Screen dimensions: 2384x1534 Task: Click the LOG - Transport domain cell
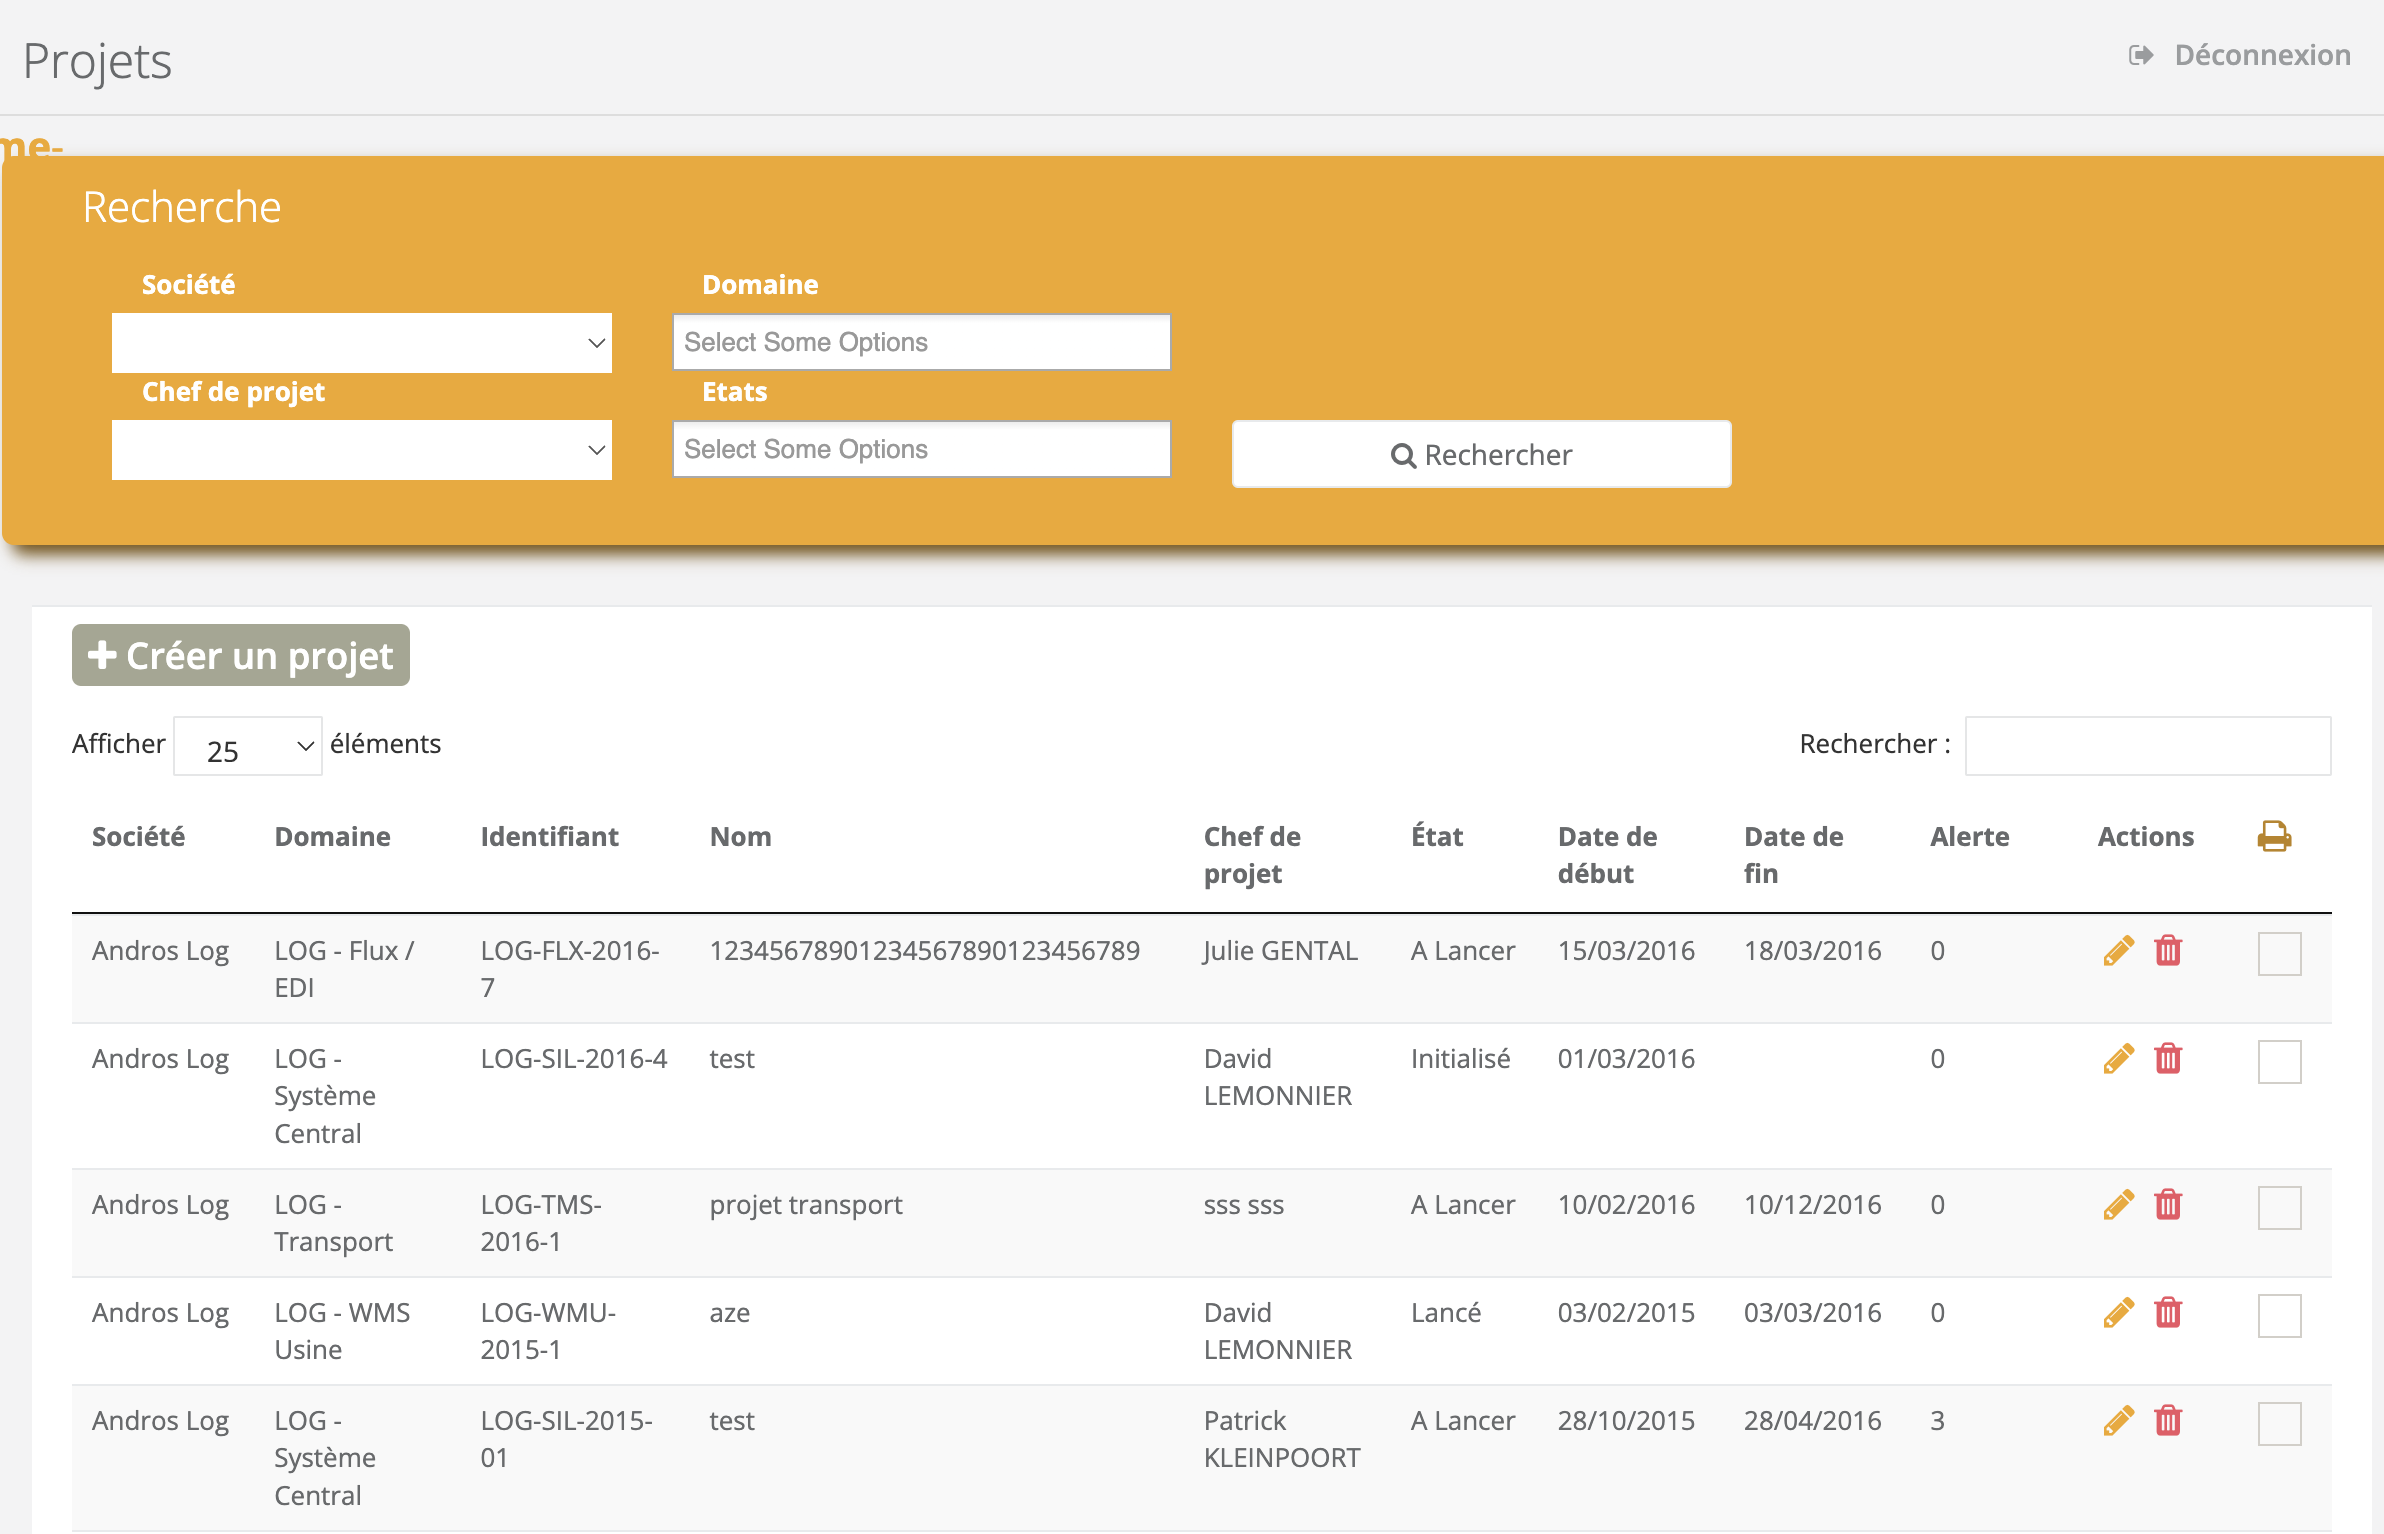click(x=333, y=1223)
